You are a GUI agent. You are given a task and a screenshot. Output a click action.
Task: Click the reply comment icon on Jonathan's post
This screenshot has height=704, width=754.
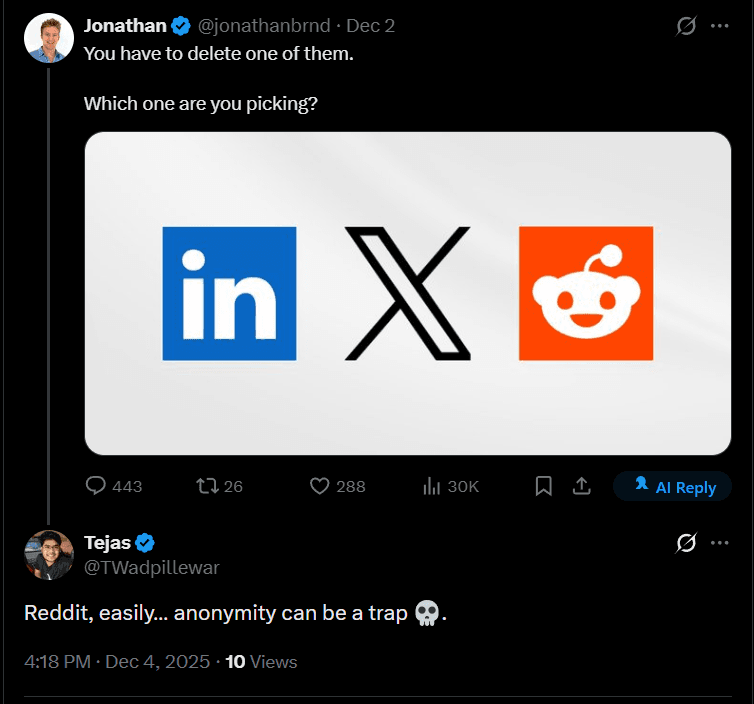click(x=97, y=486)
